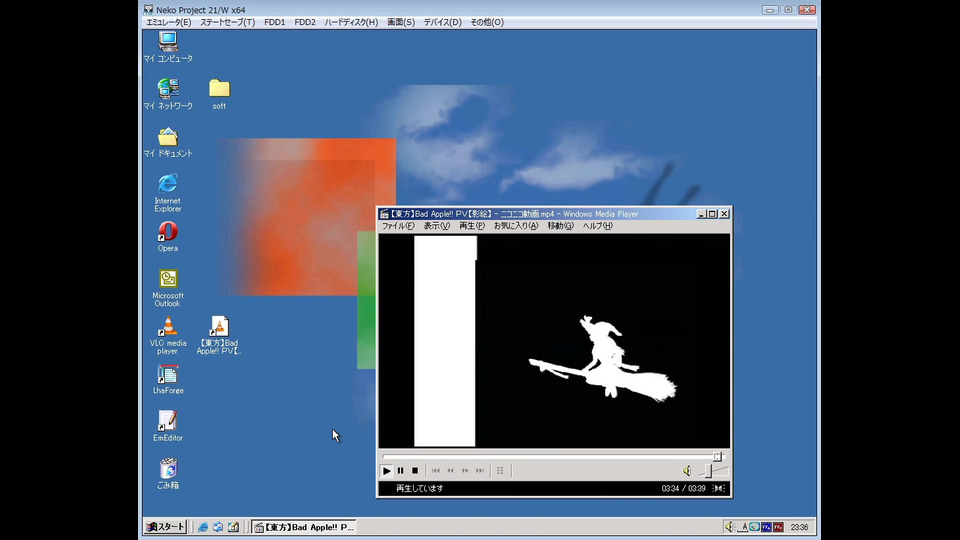Stop the video playback
Viewport: 960px width, 540px height.
pos(415,471)
